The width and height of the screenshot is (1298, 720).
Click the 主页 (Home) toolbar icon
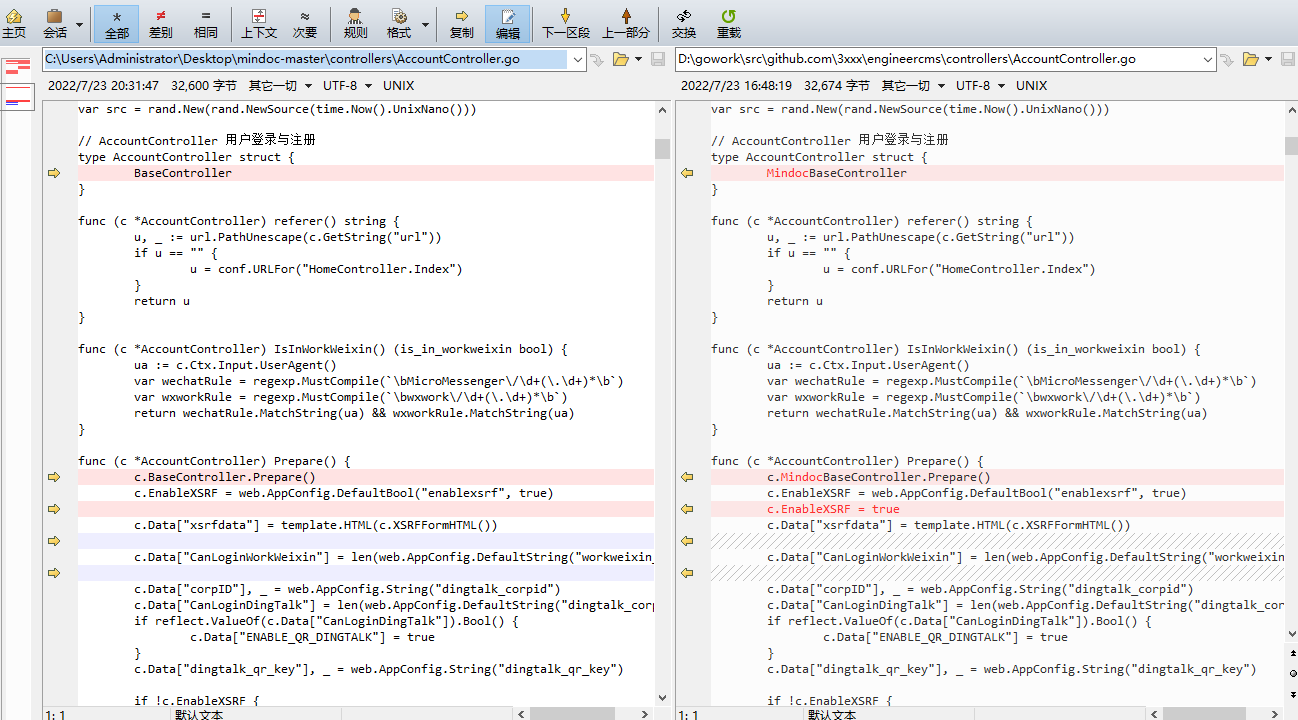tap(14, 23)
